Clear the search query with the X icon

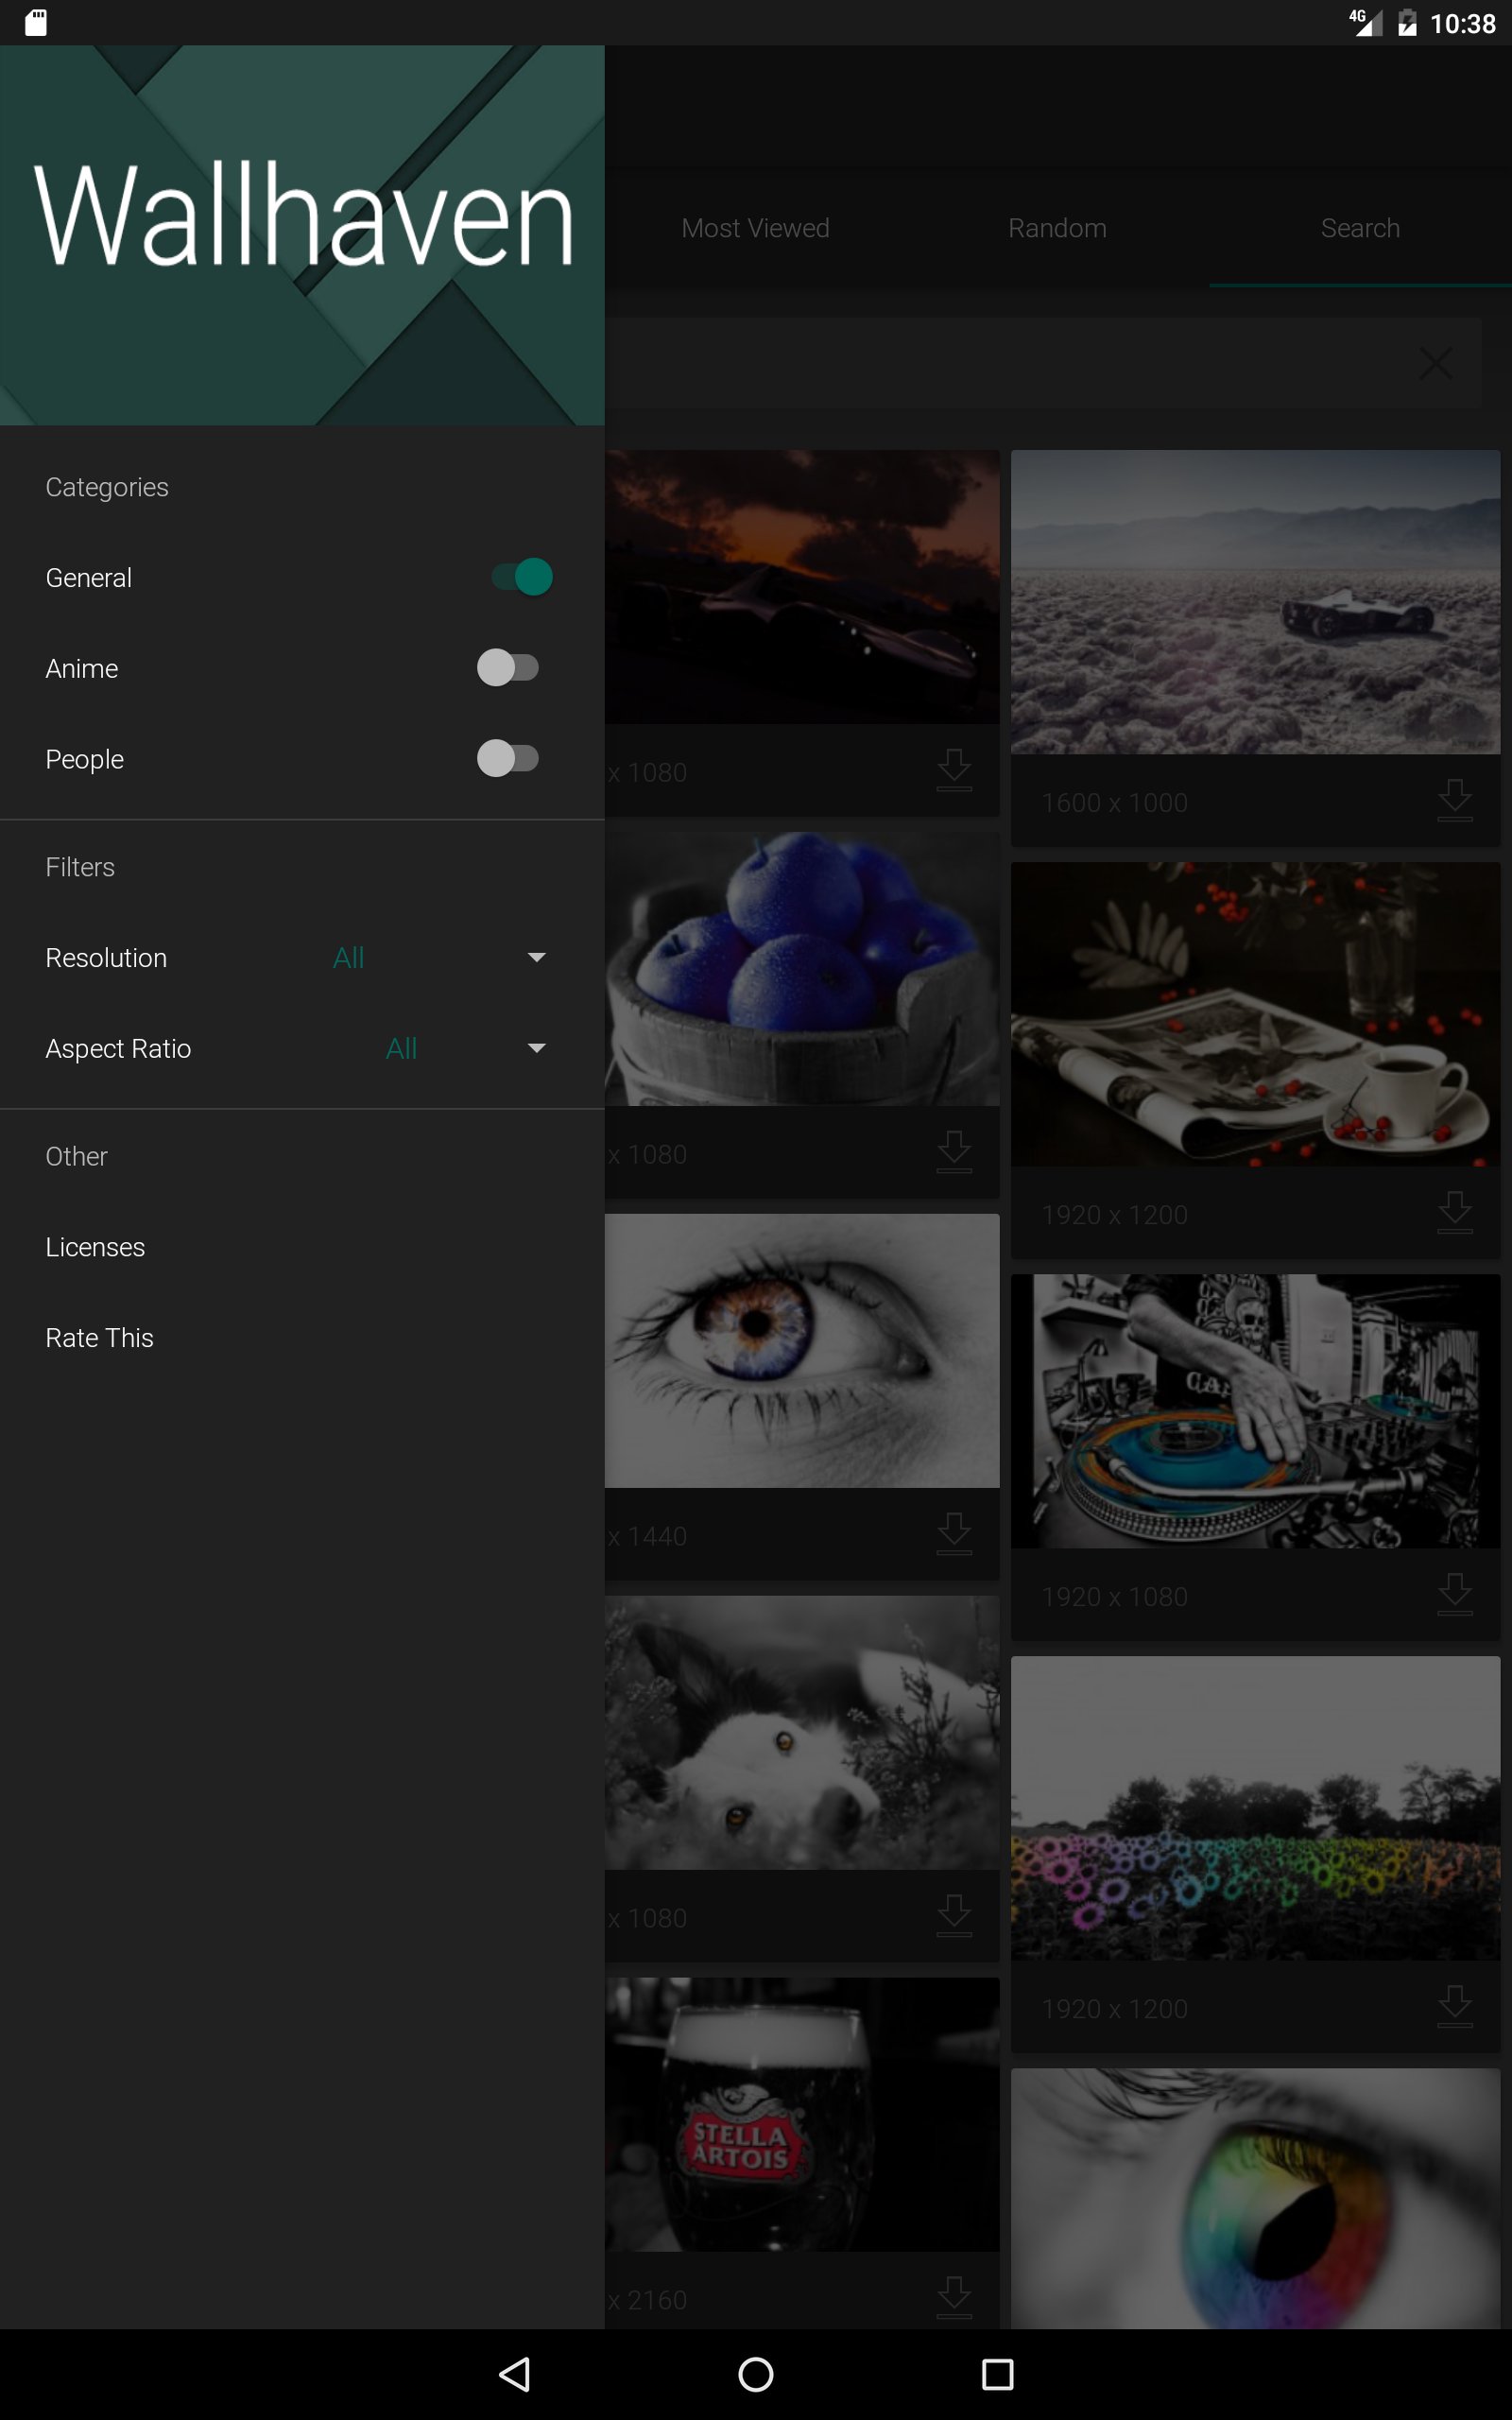pyautogui.click(x=1436, y=364)
